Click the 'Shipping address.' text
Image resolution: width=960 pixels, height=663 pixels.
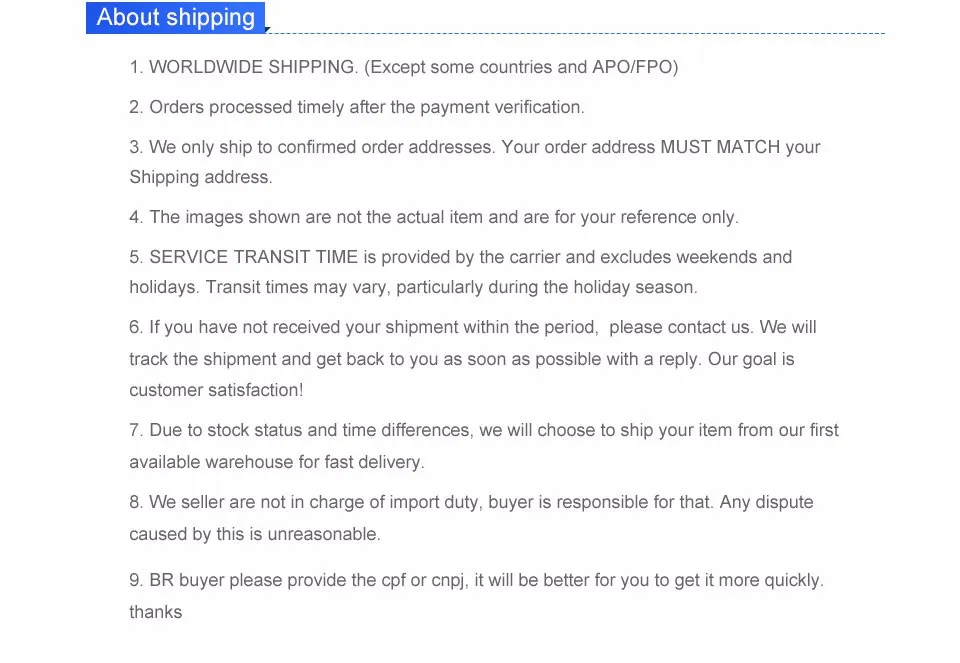tap(200, 177)
